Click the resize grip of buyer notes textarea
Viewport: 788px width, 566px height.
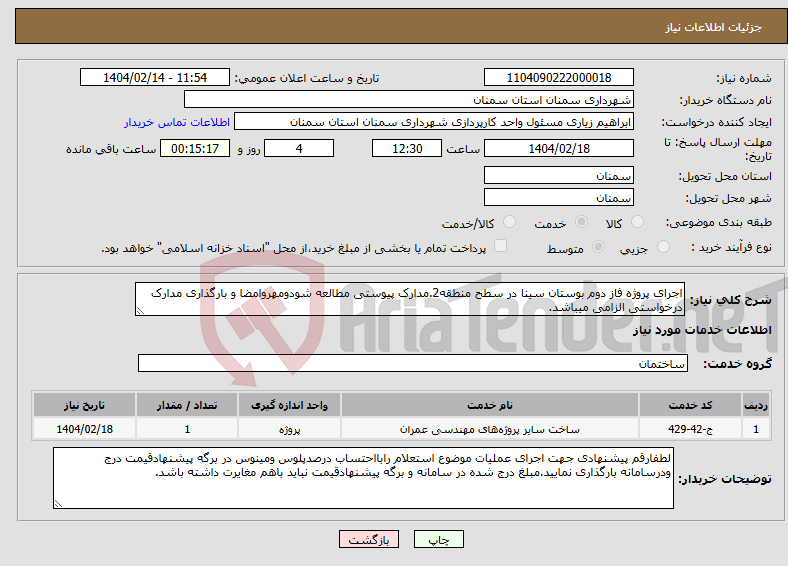click(58, 504)
